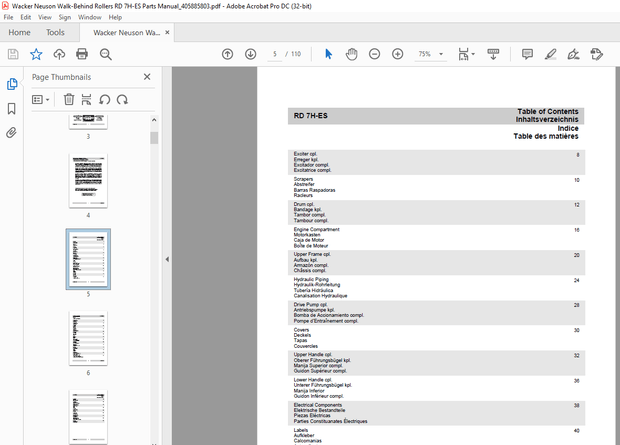620x445 pixels.
Task: Open the fit page options icon
Action: [x=466, y=54]
